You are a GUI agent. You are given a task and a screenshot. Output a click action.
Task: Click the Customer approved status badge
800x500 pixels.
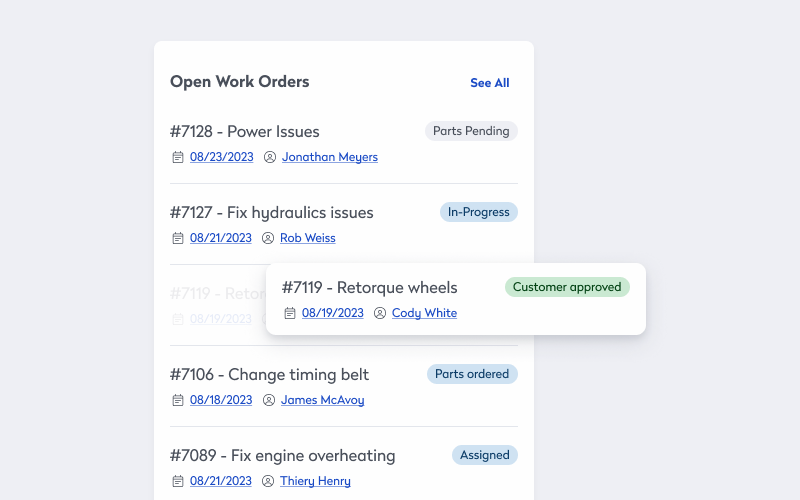pos(567,287)
